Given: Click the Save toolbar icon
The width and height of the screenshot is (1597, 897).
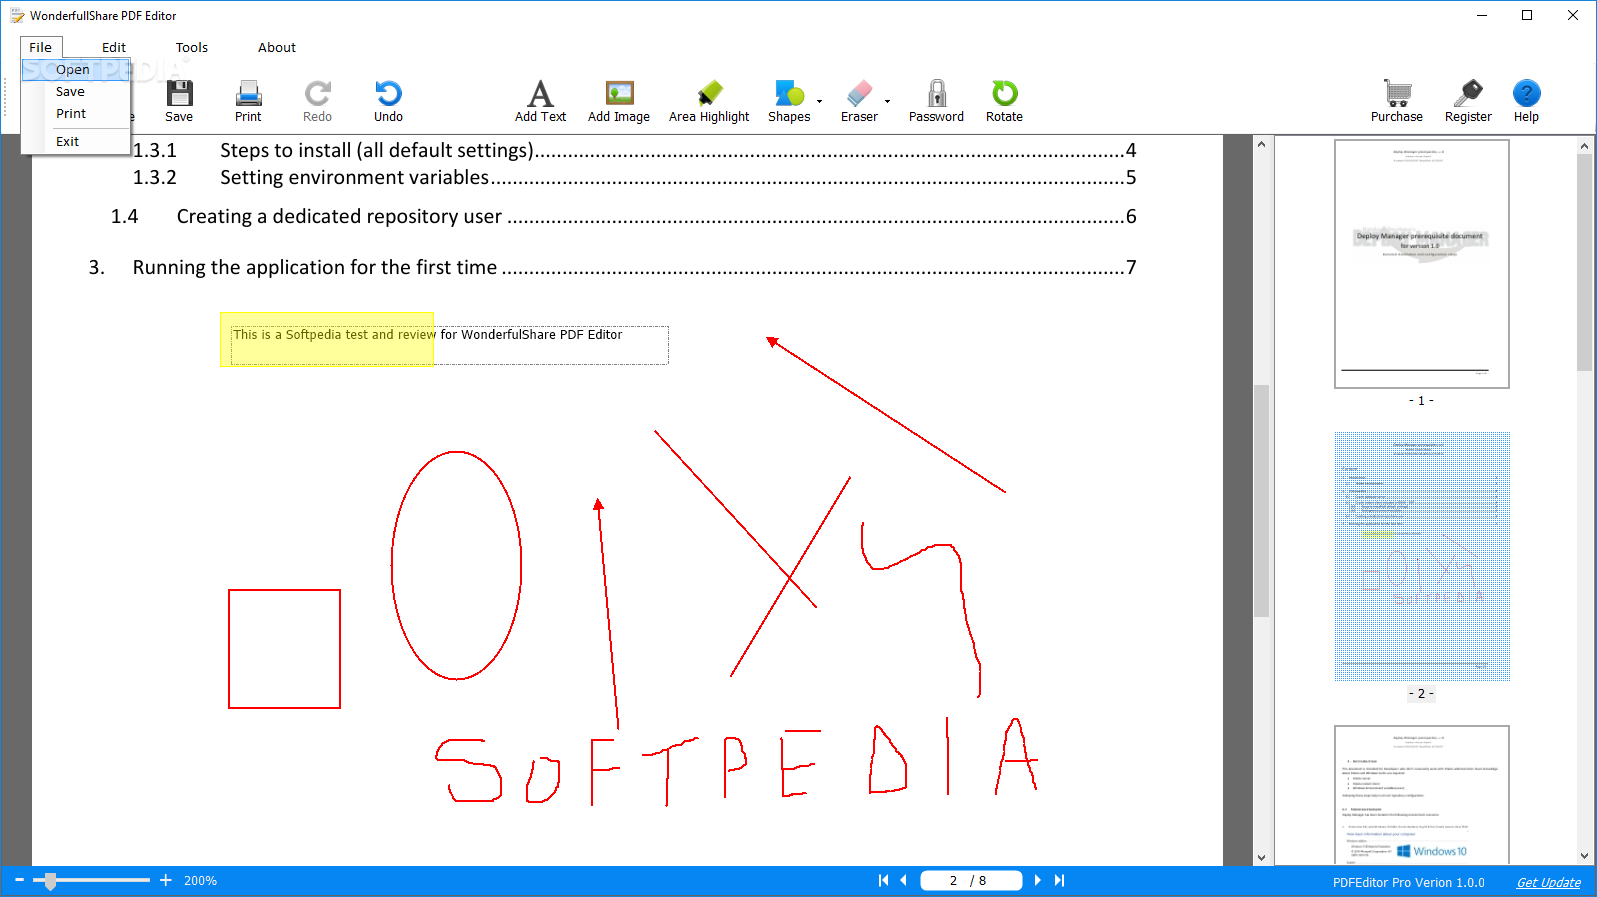Looking at the screenshot, I should (179, 101).
